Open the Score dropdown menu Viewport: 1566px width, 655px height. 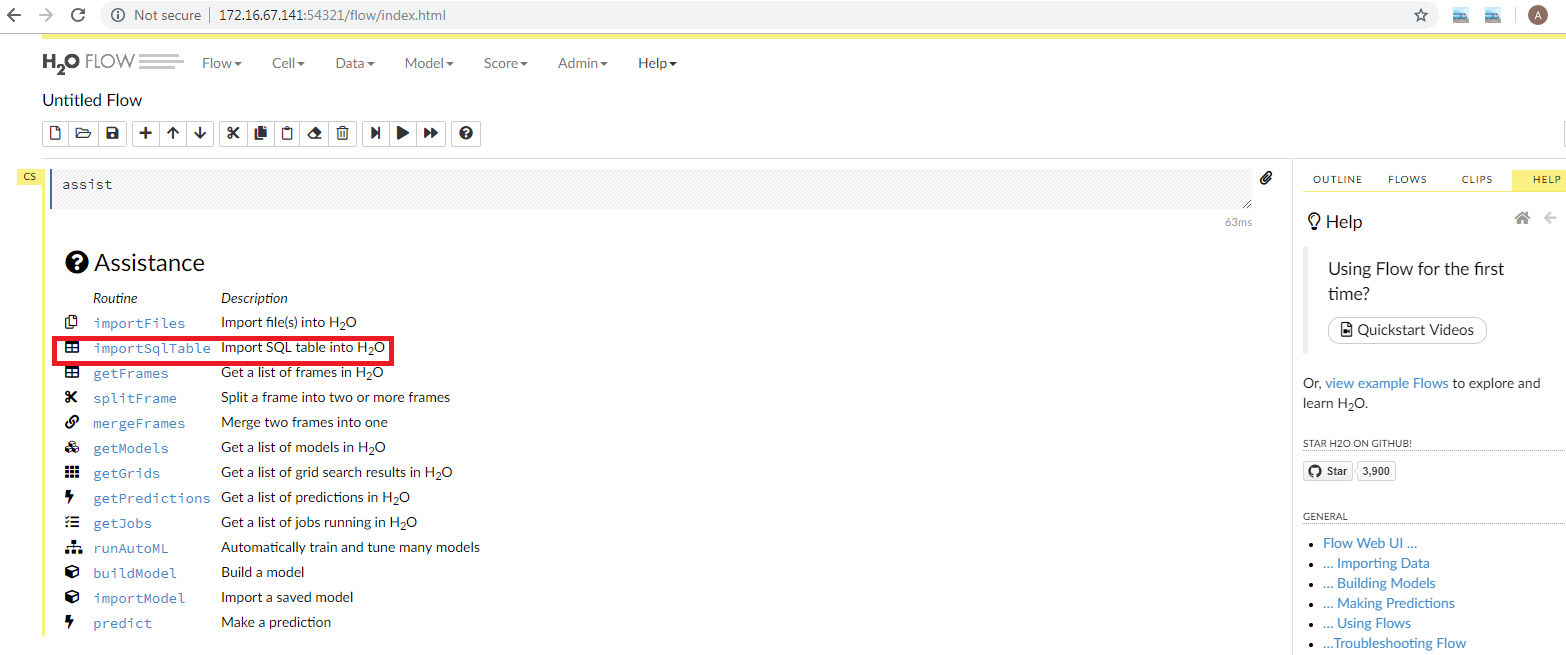point(506,63)
